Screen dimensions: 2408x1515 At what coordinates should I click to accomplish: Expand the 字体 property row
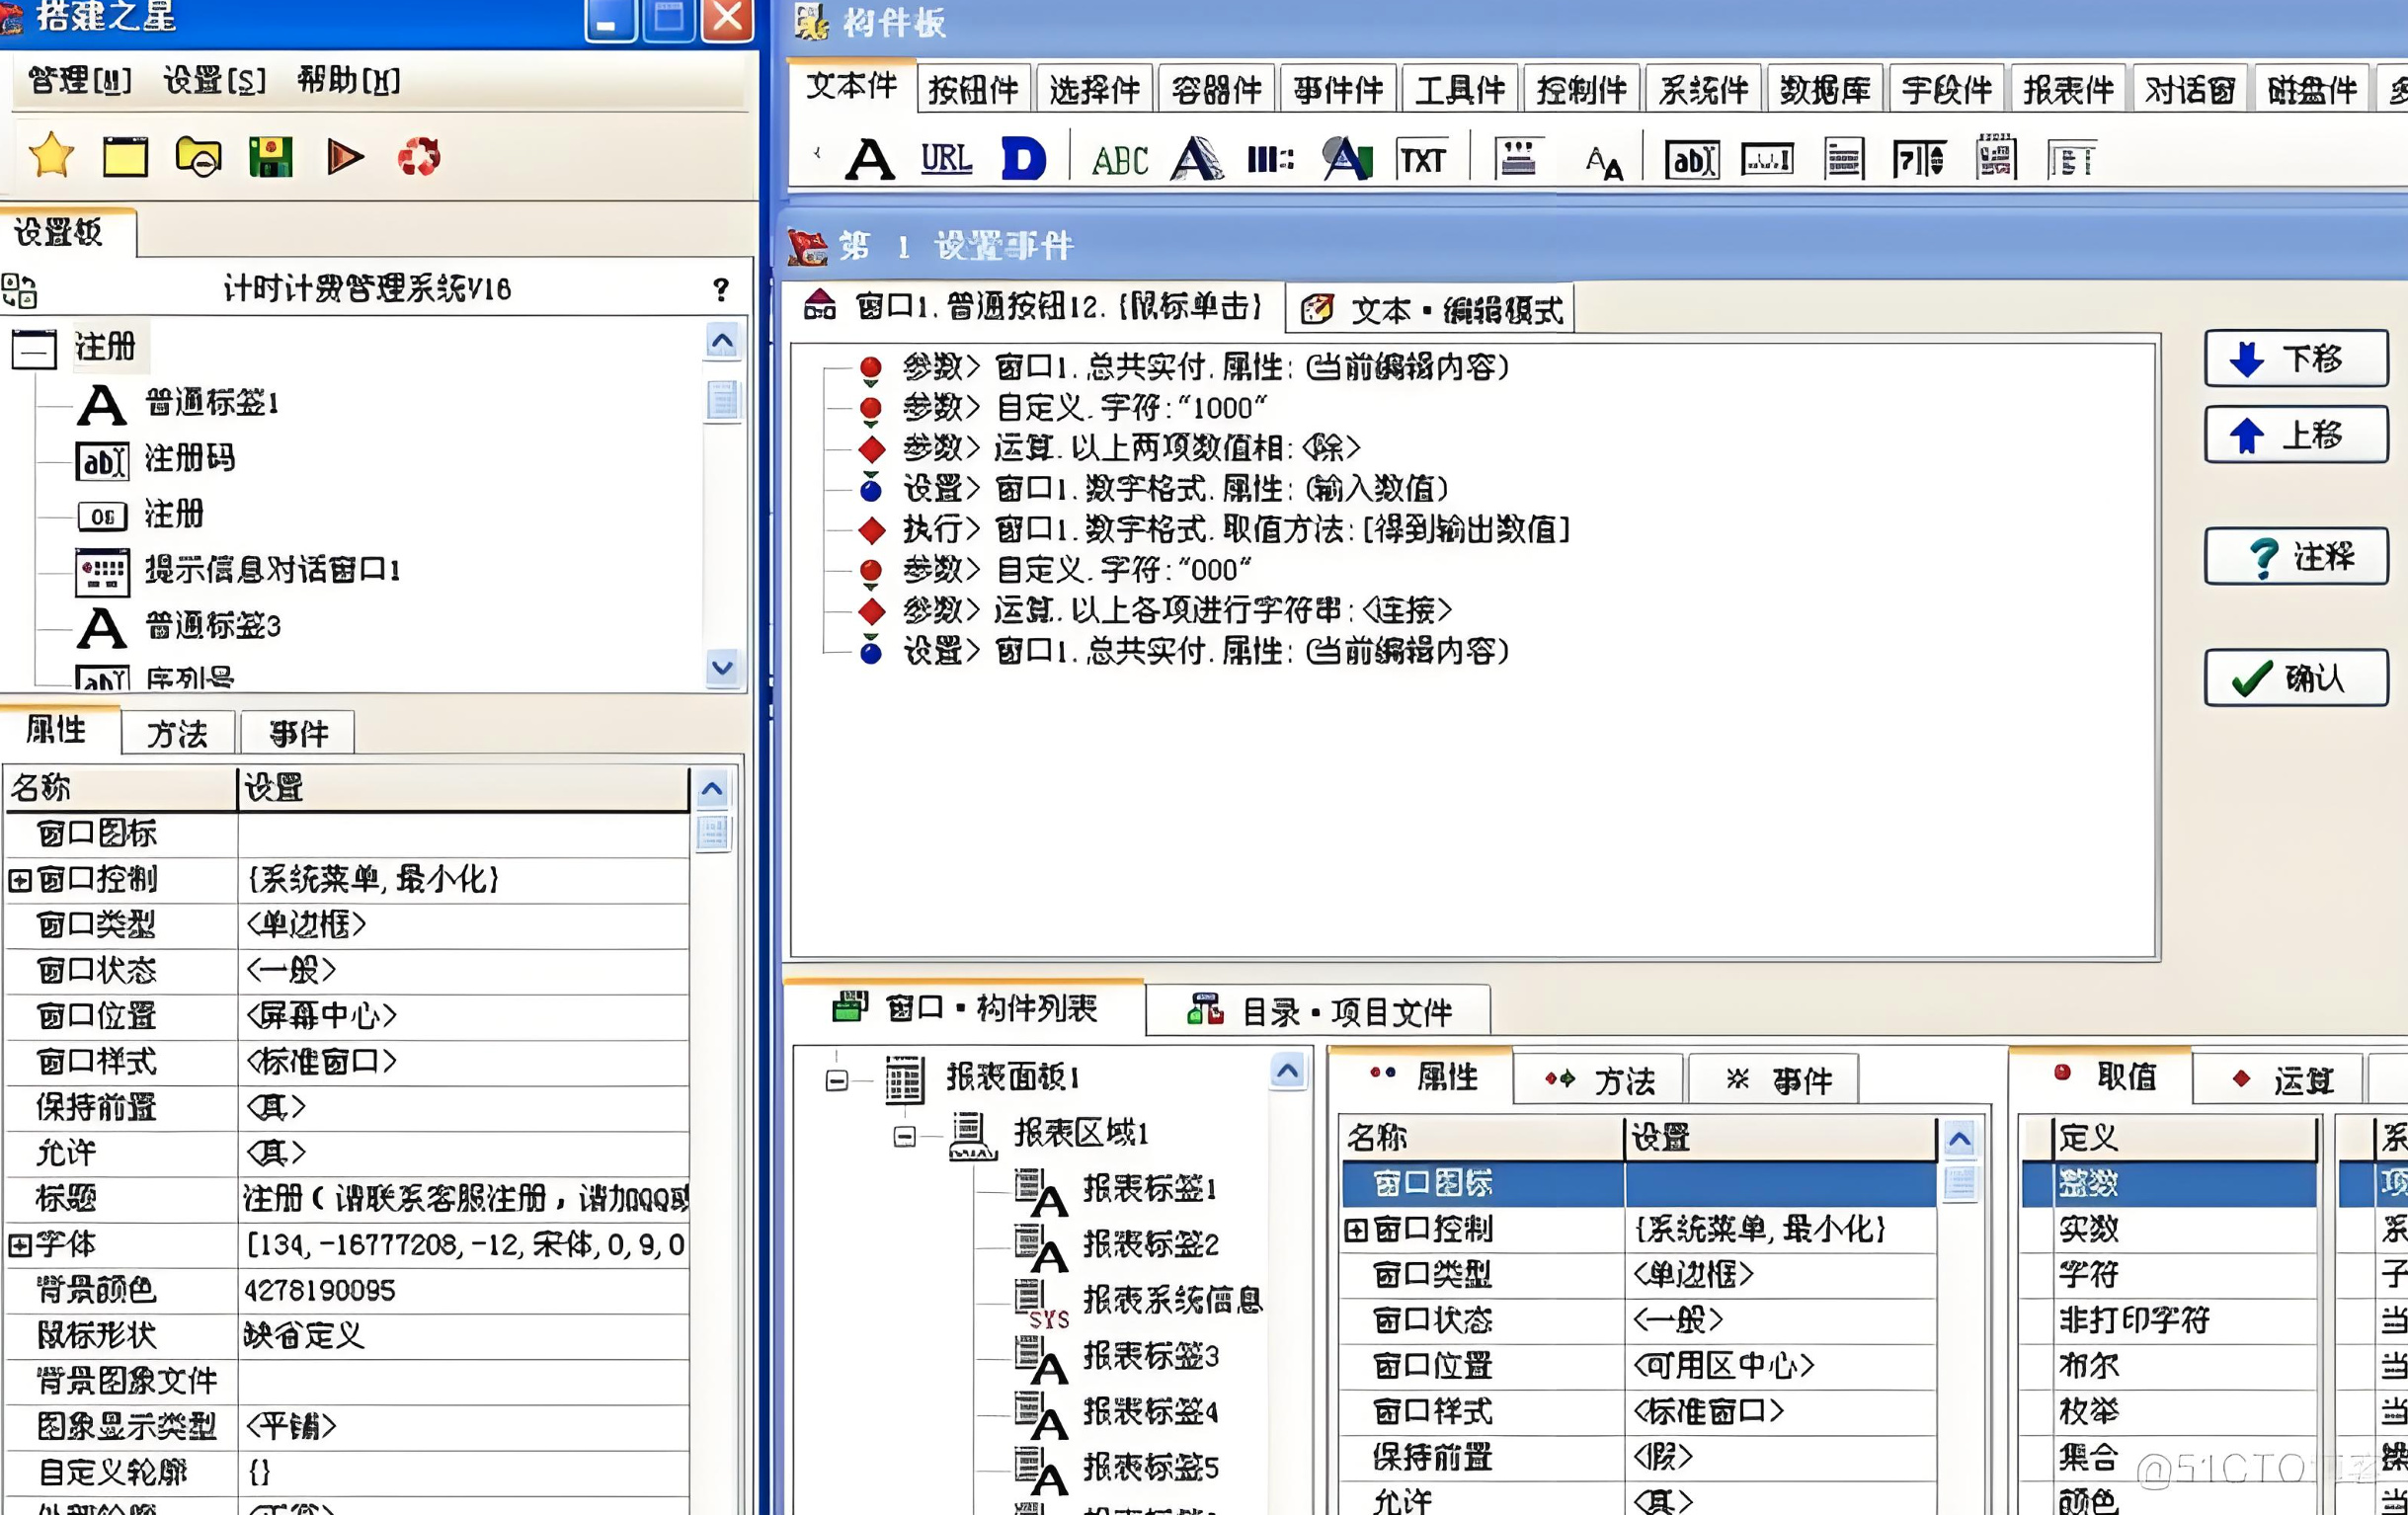pyautogui.click(x=19, y=1245)
